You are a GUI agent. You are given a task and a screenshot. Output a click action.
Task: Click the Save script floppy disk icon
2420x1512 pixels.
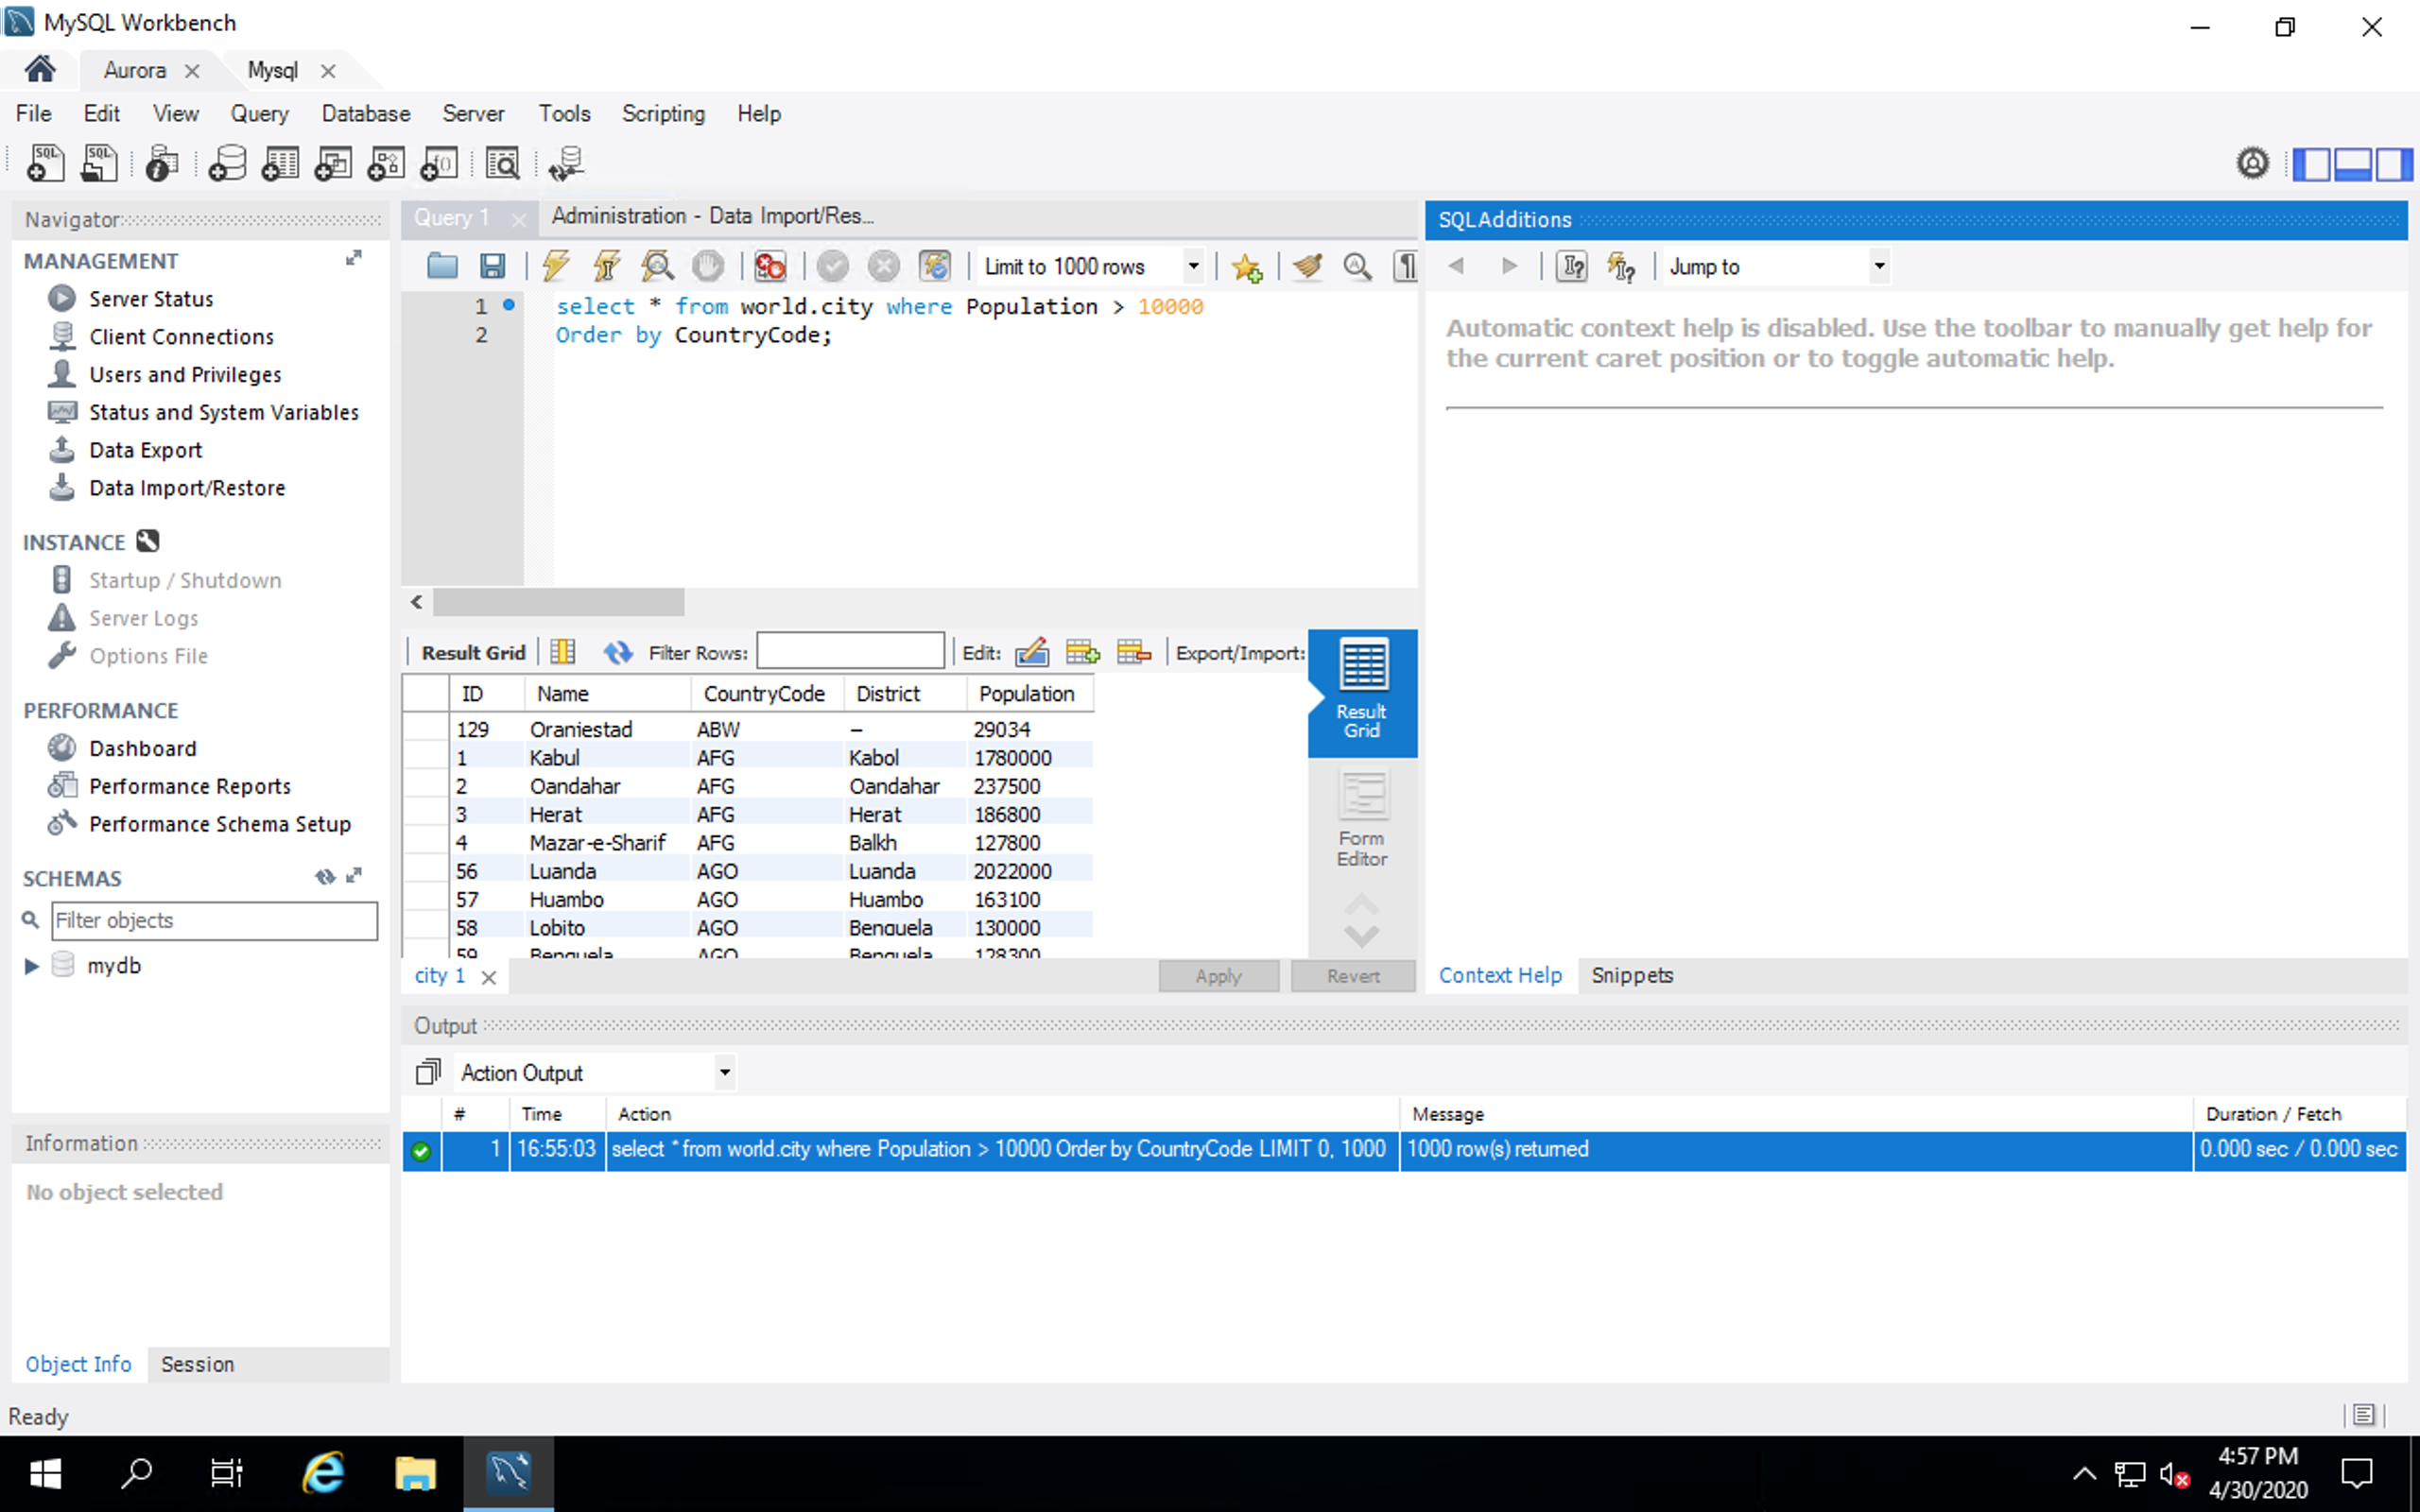[x=492, y=266]
